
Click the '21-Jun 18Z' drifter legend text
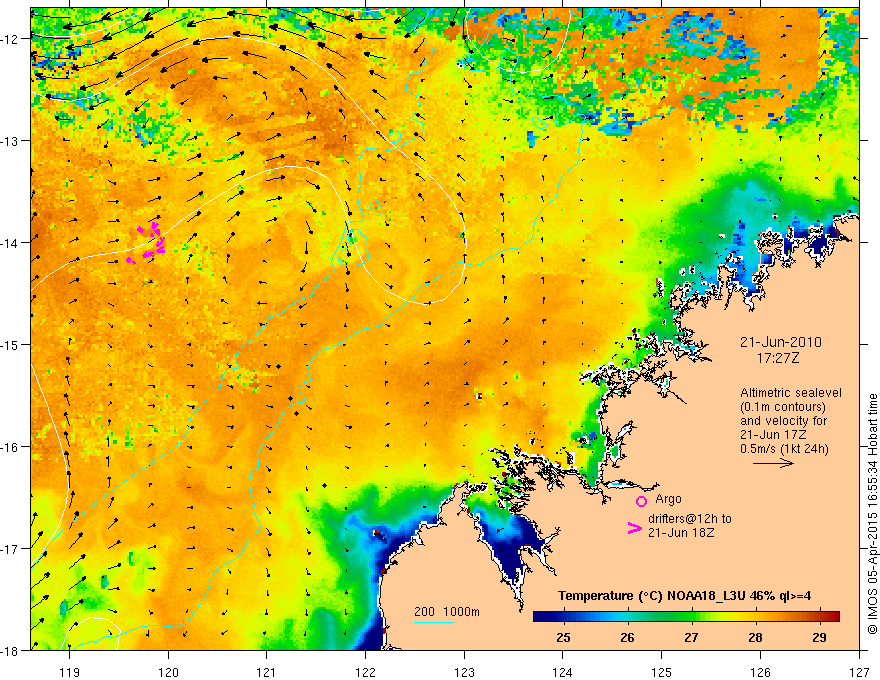[x=681, y=533]
